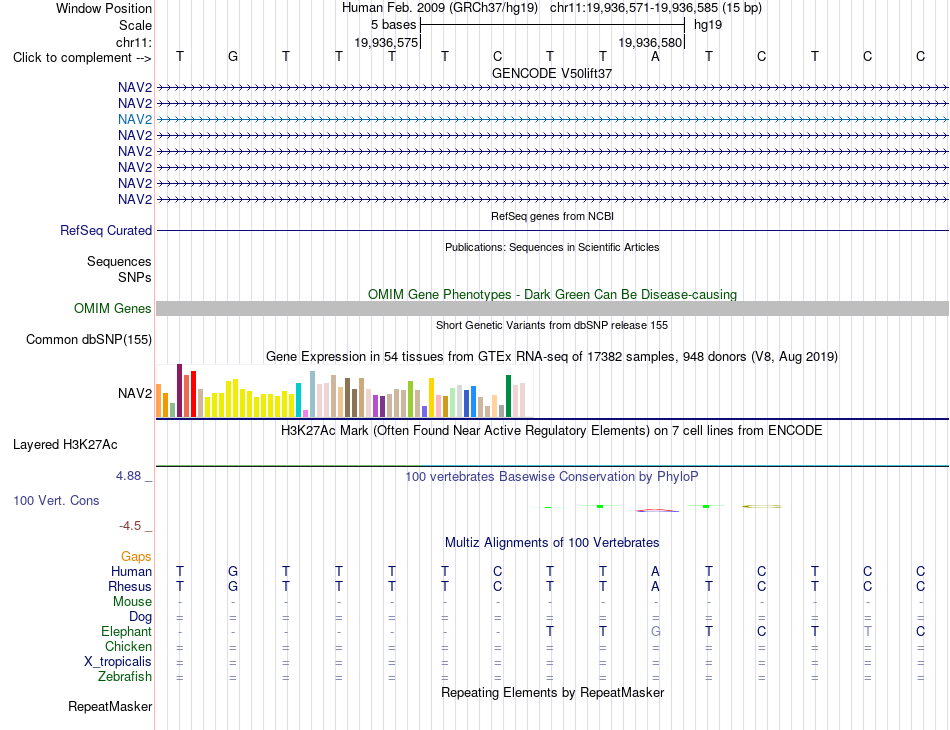Click the 'Rhesus' species label
The width and height of the screenshot is (950, 730).
coord(130,586)
